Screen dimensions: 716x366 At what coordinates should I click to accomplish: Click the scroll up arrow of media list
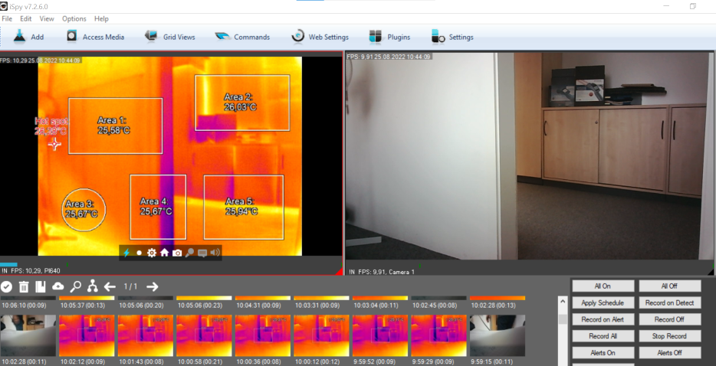563,302
